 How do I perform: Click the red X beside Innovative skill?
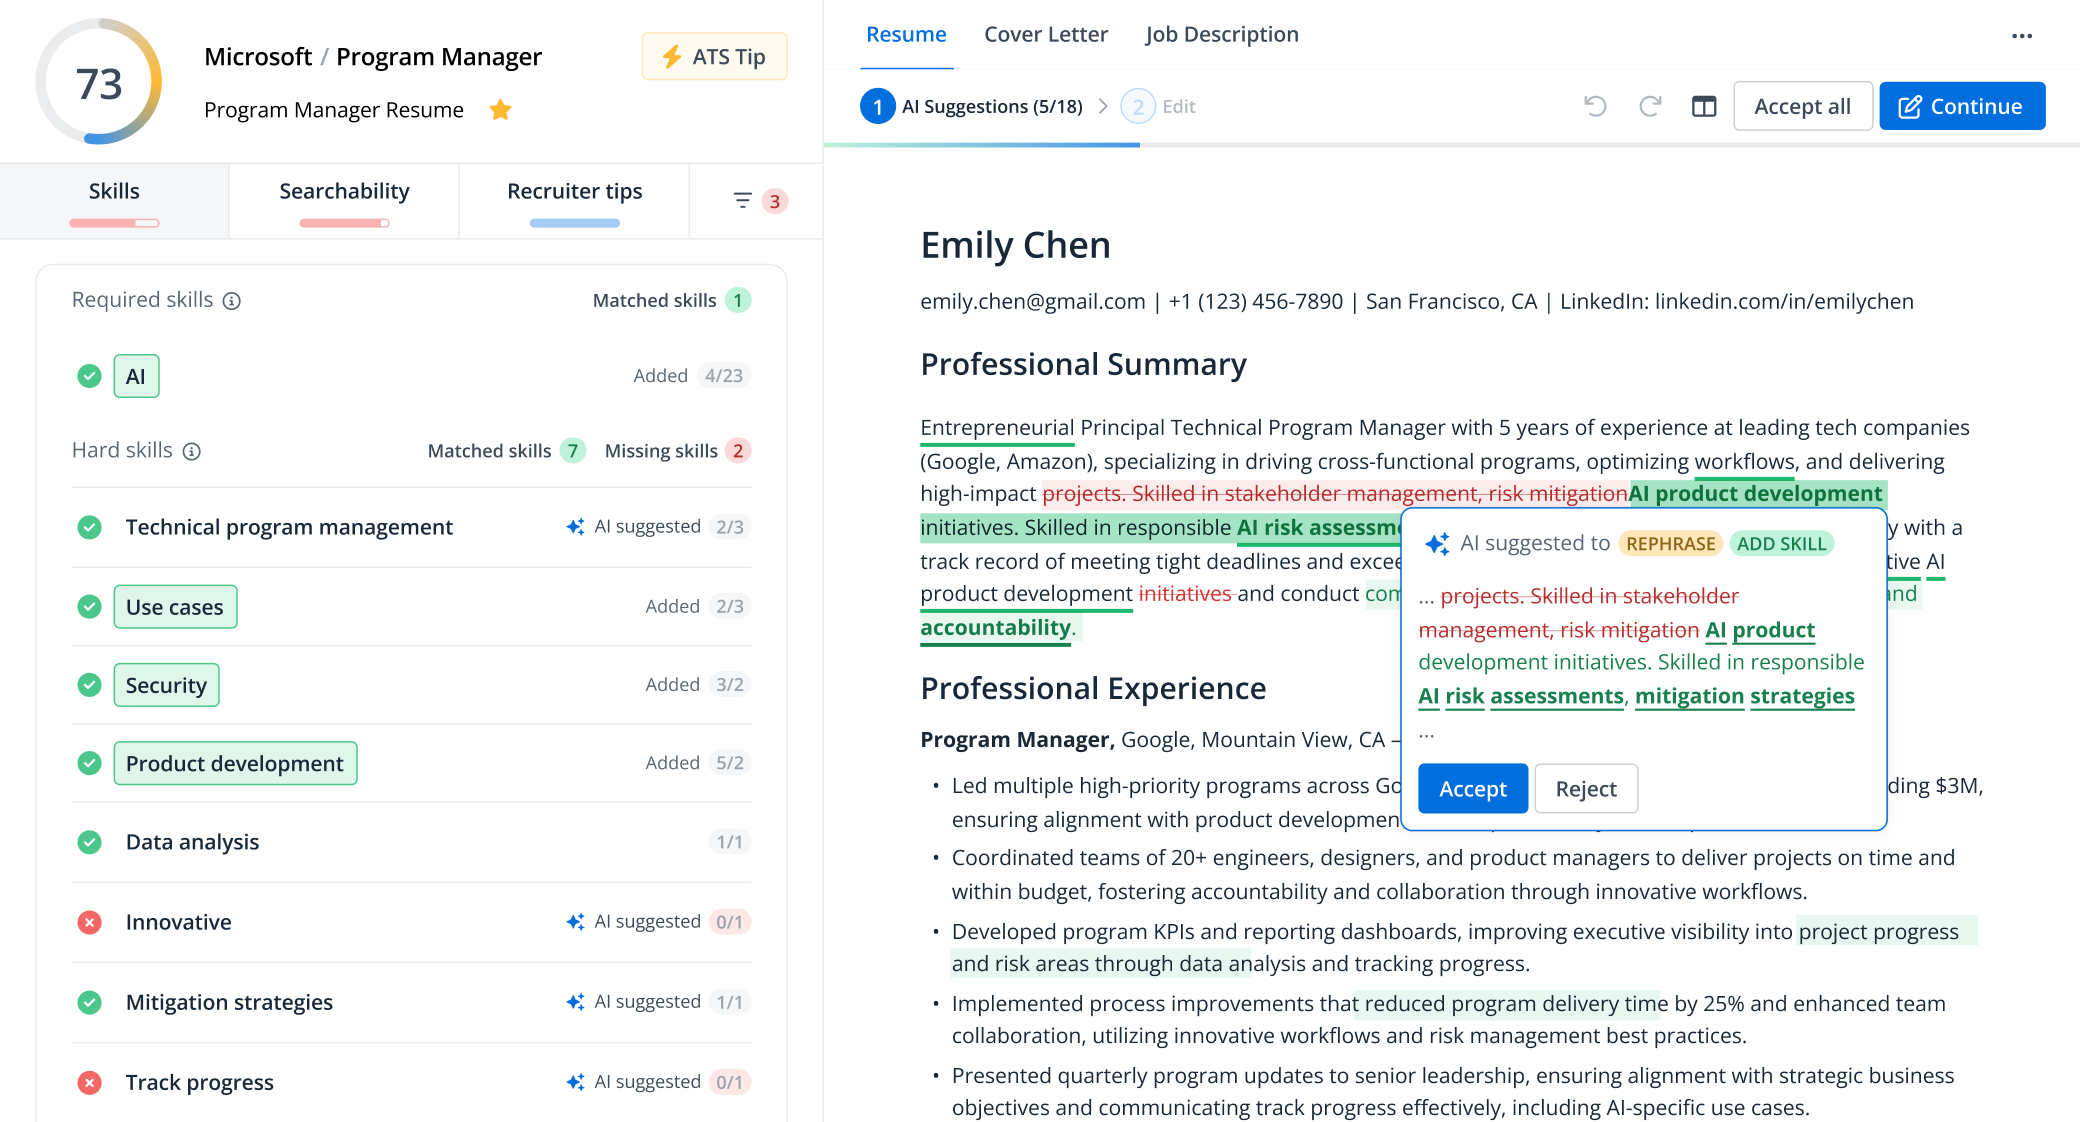click(89, 922)
